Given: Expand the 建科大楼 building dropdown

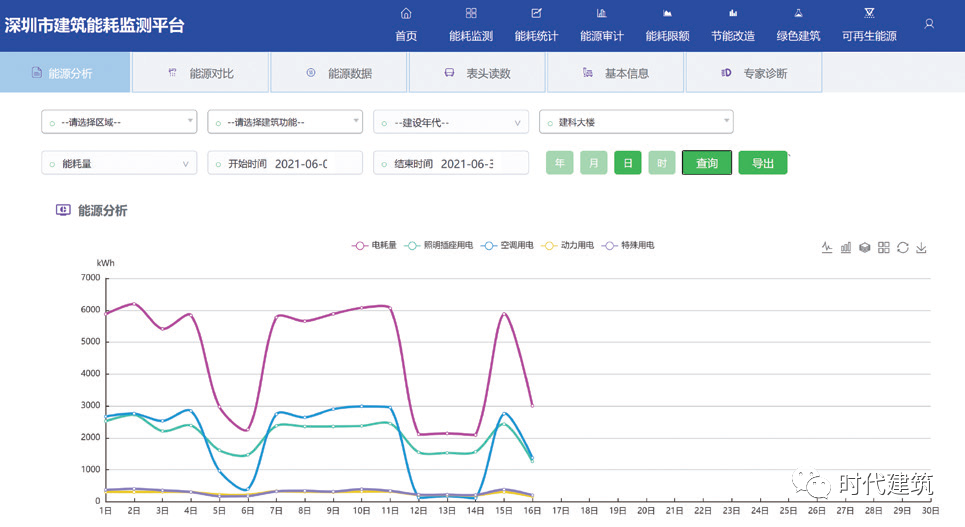Looking at the screenshot, I should tap(636, 122).
